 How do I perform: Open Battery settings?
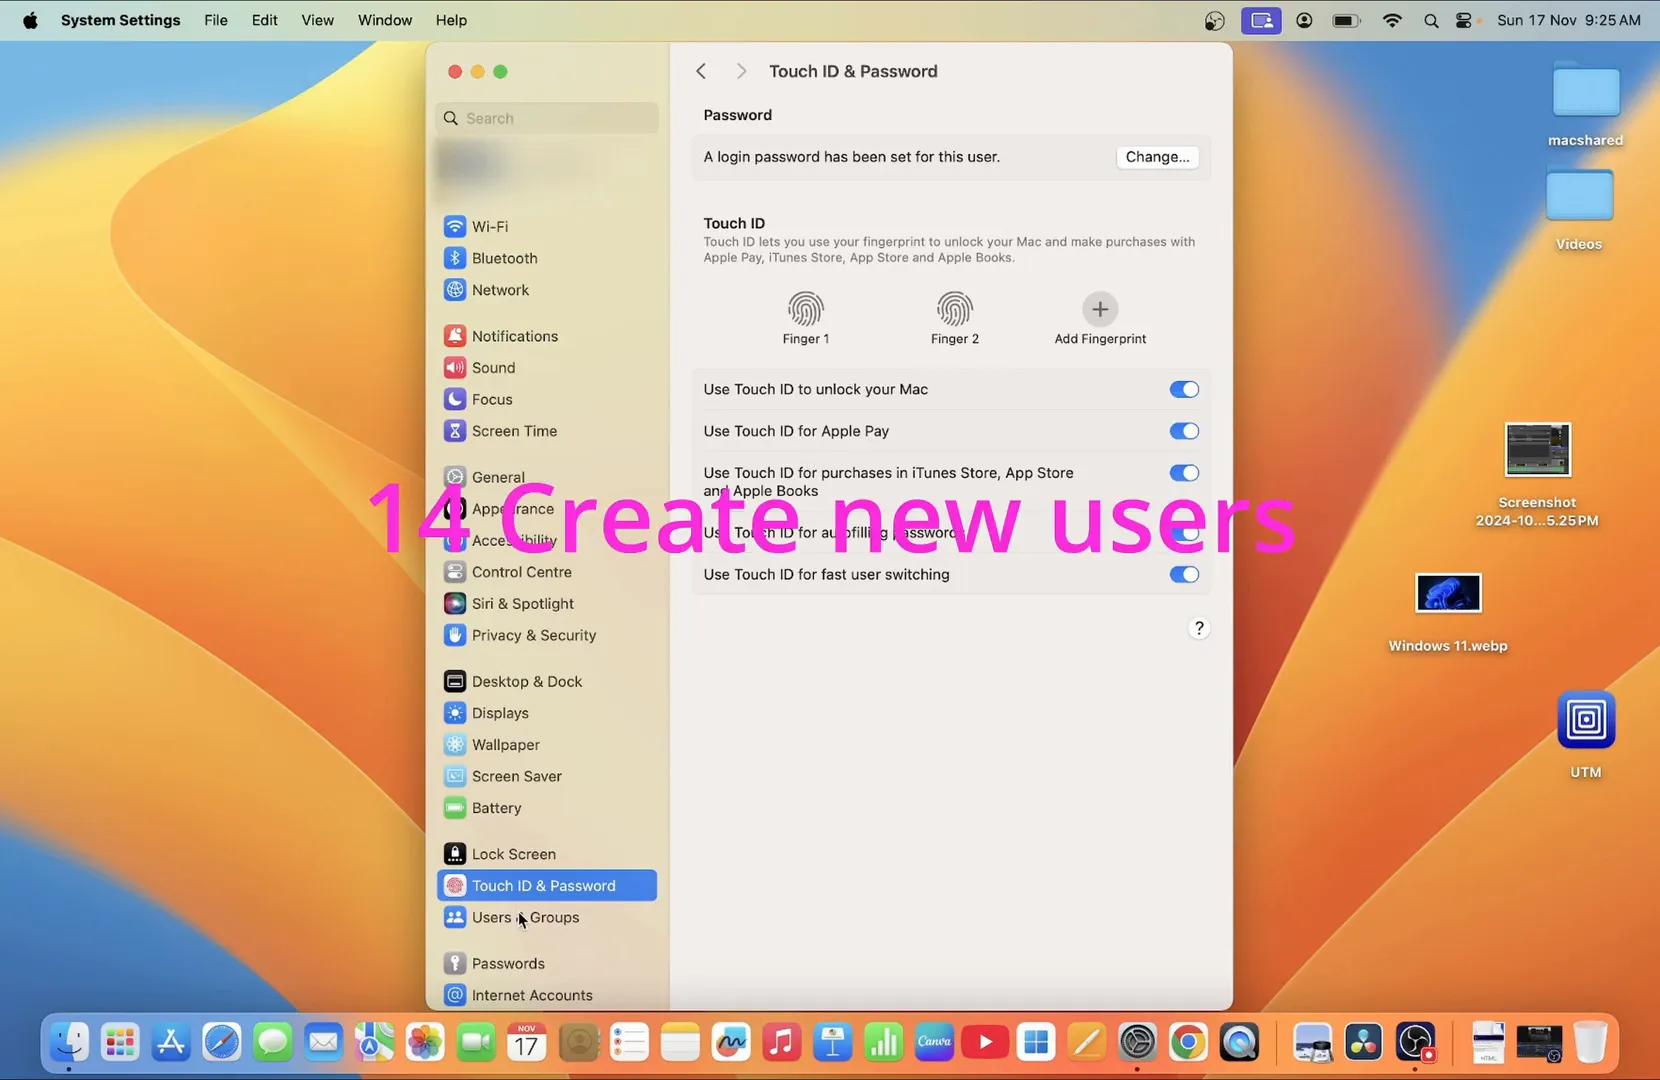tap(546, 808)
